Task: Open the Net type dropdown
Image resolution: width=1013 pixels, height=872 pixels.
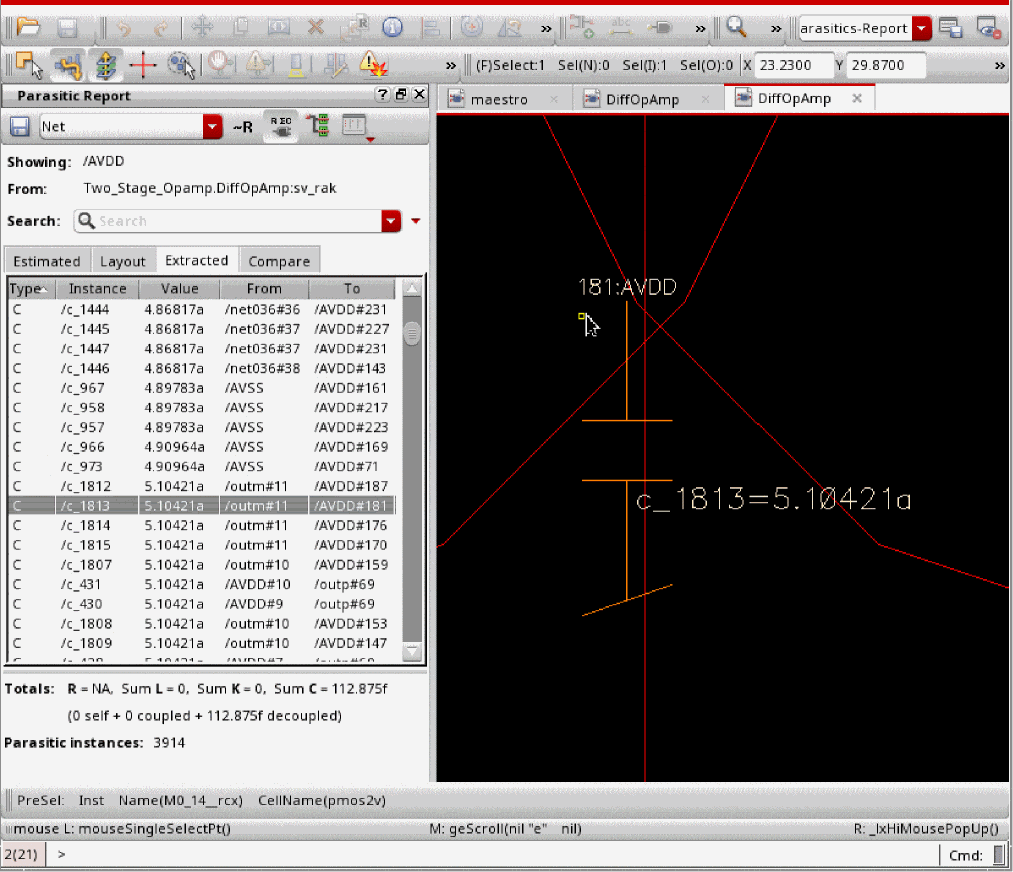Action: coord(212,127)
